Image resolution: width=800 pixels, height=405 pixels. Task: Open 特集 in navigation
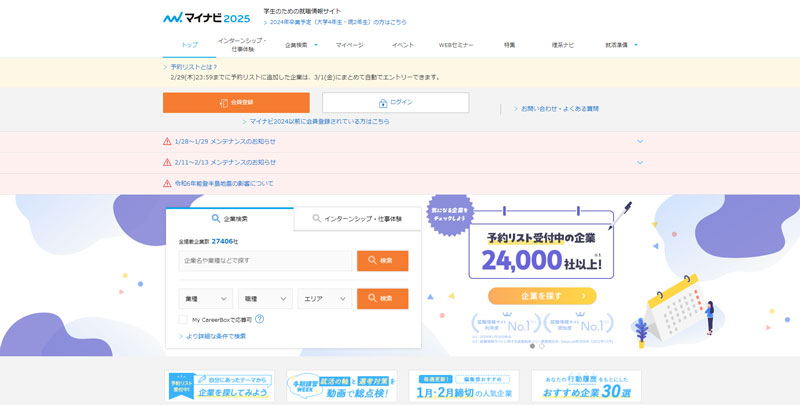point(509,45)
